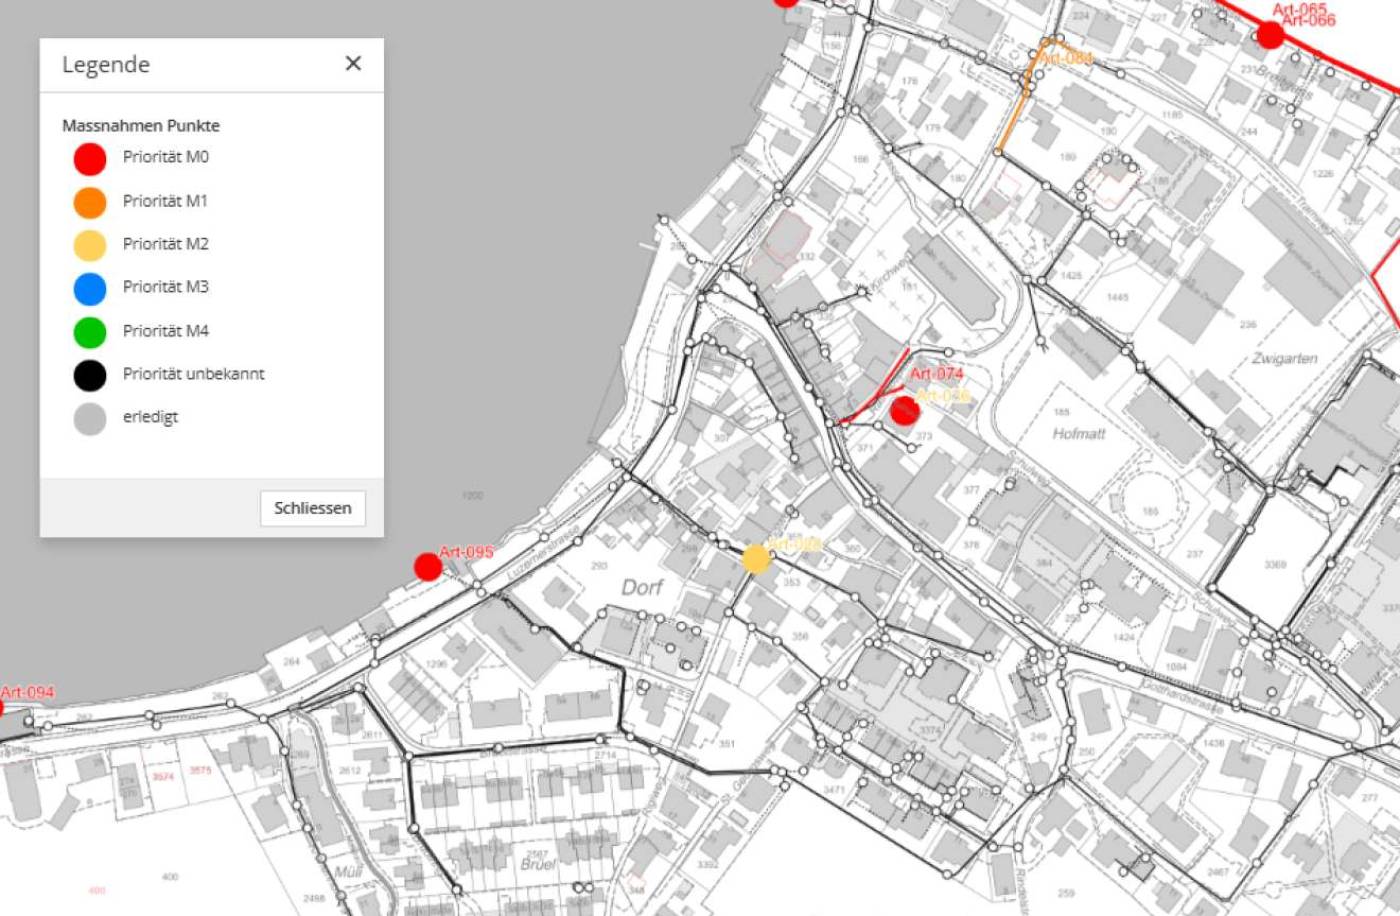Click the blue Priorität M3 legend circle
This screenshot has width=1400, height=916.
click(x=90, y=289)
